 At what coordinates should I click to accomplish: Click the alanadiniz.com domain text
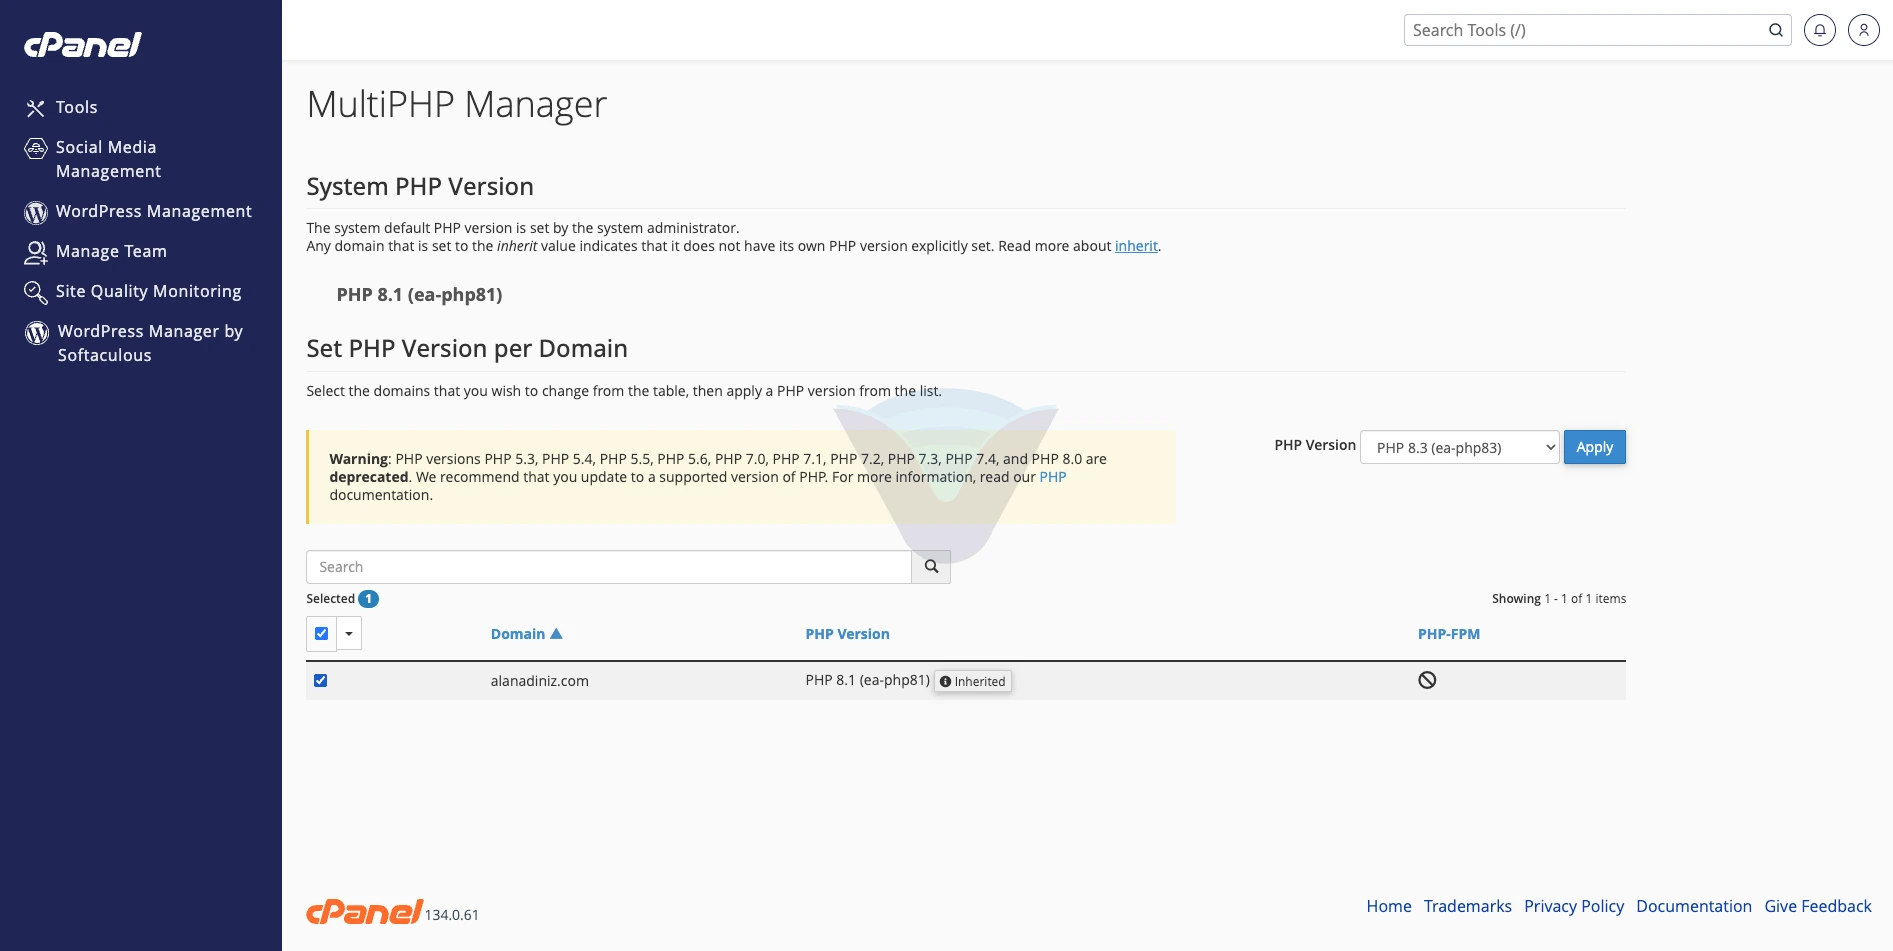[540, 681]
